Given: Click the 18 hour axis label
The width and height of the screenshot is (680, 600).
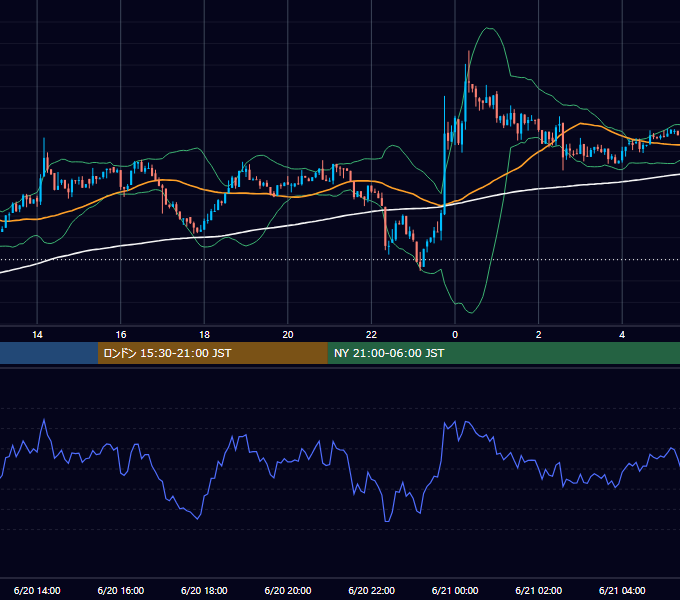Looking at the screenshot, I should pos(204,335).
